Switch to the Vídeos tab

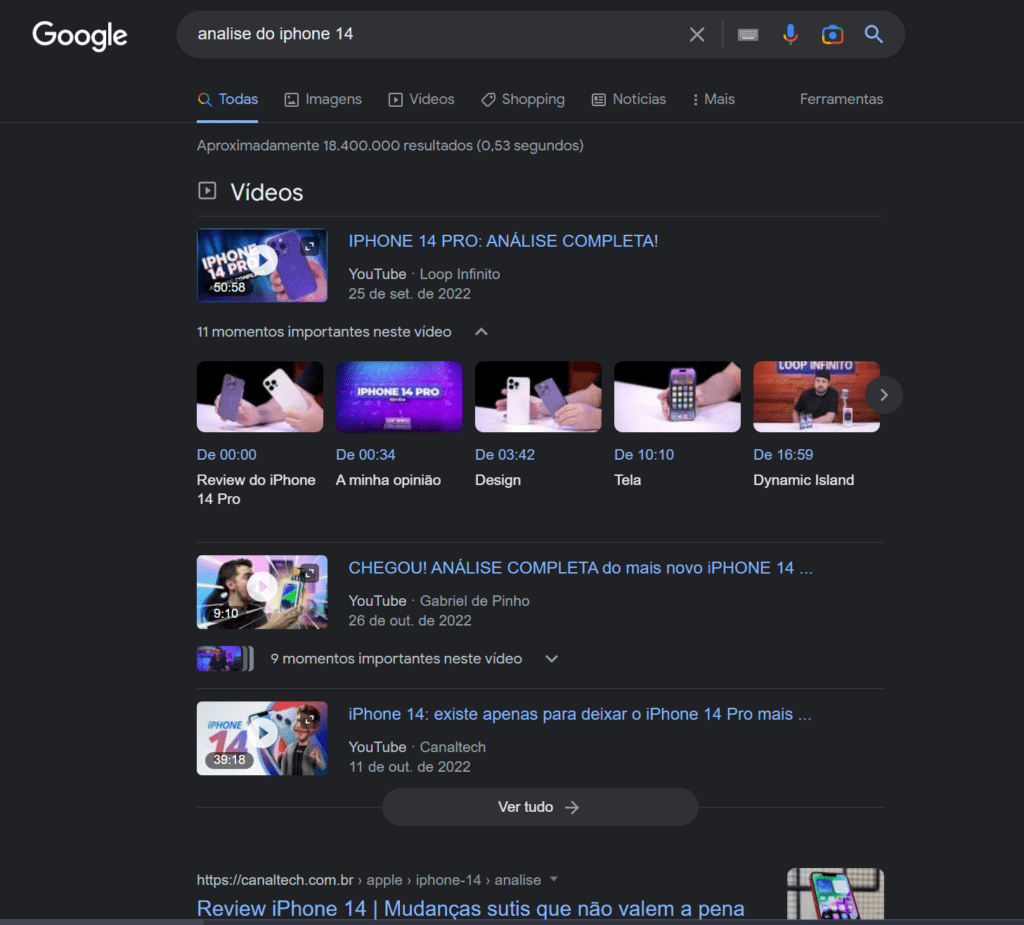(421, 99)
